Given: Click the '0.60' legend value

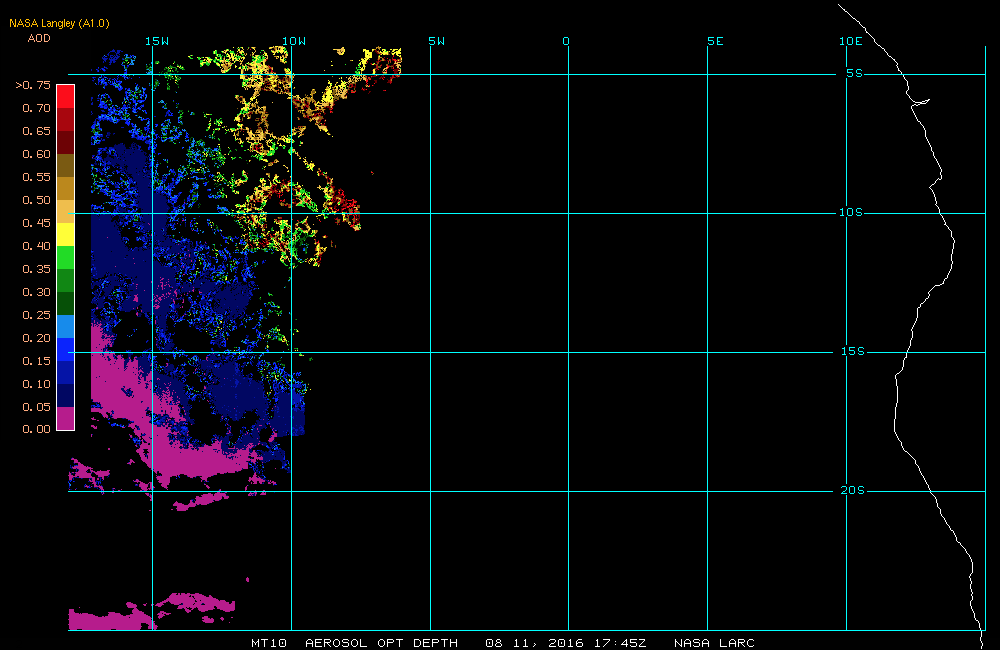Looking at the screenshot, I should tap(36, 154).
